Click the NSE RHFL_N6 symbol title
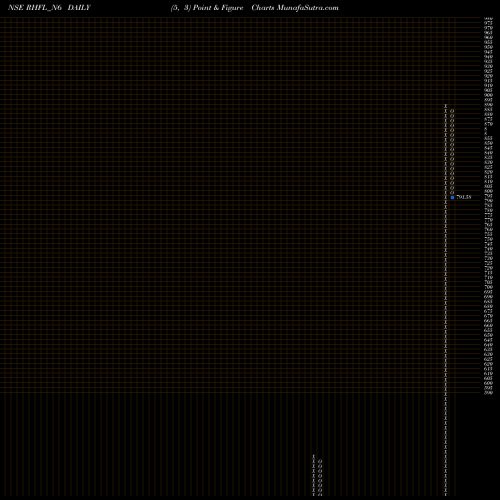500x500 pixels. pyautogui.click(x=35, y=8)
